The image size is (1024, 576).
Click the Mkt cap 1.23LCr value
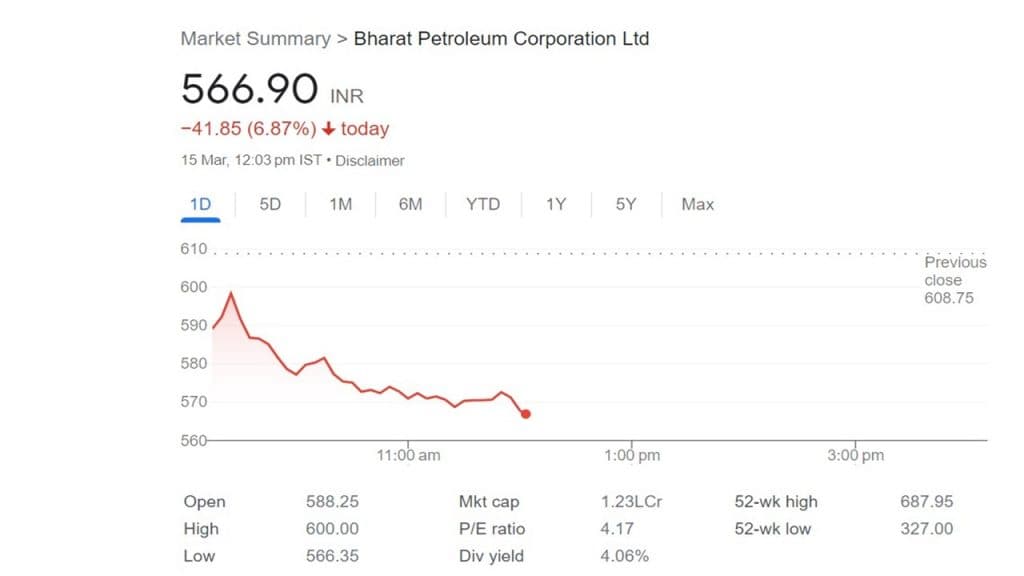[x=632, y=502]
